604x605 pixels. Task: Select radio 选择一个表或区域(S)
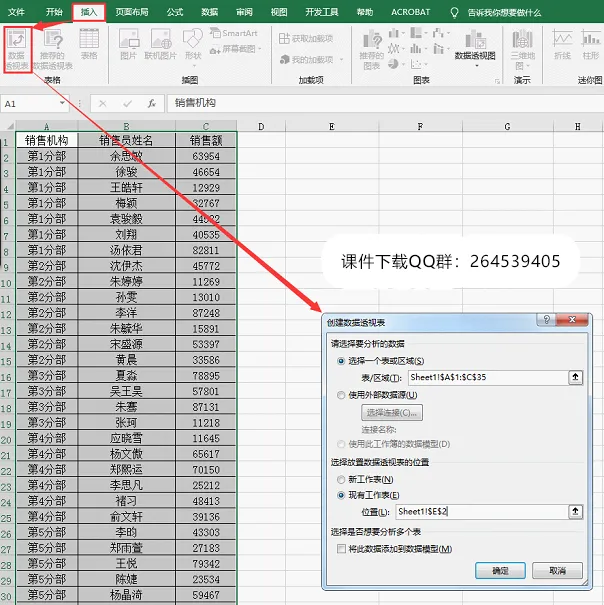tap(341, 361)
